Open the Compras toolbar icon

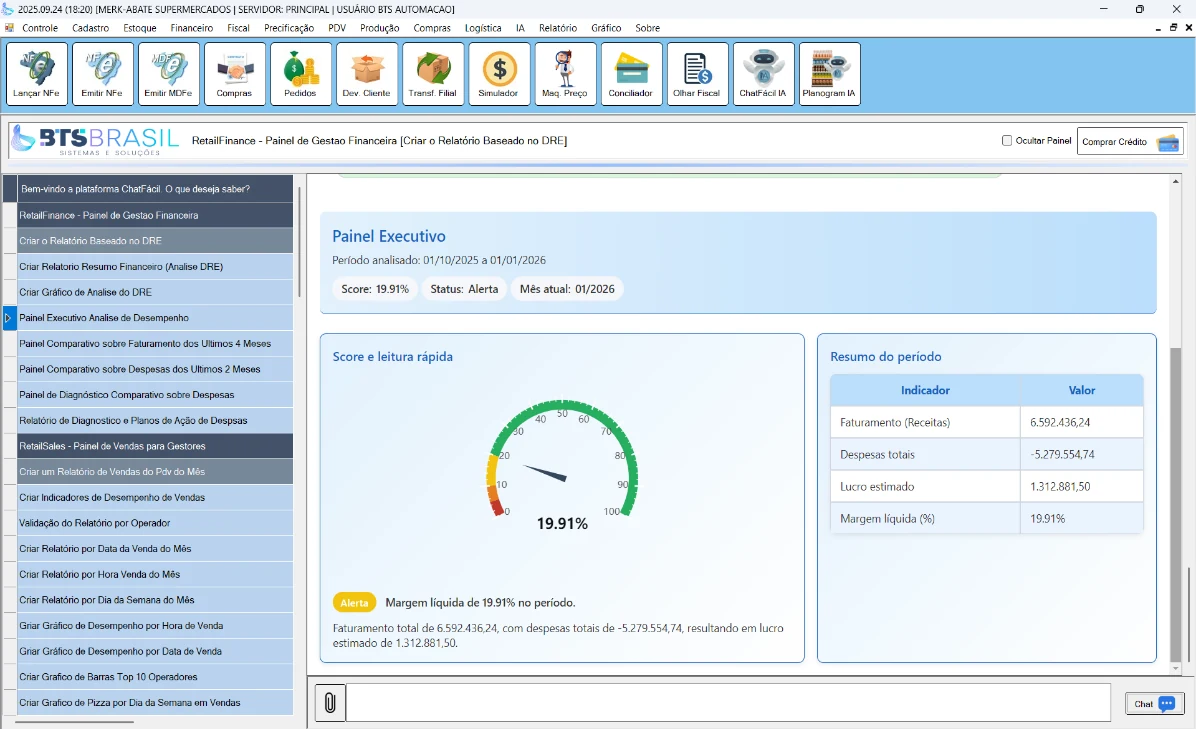click(235, 73)
